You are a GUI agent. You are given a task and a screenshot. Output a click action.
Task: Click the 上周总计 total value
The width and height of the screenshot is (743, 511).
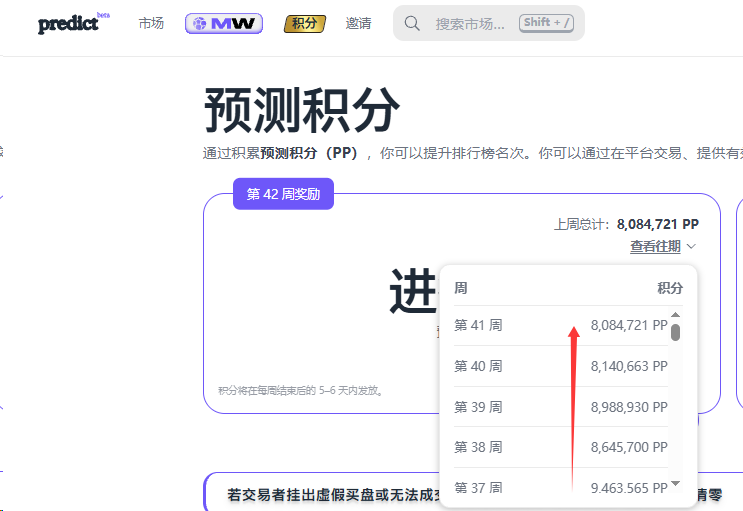point(658,224)
